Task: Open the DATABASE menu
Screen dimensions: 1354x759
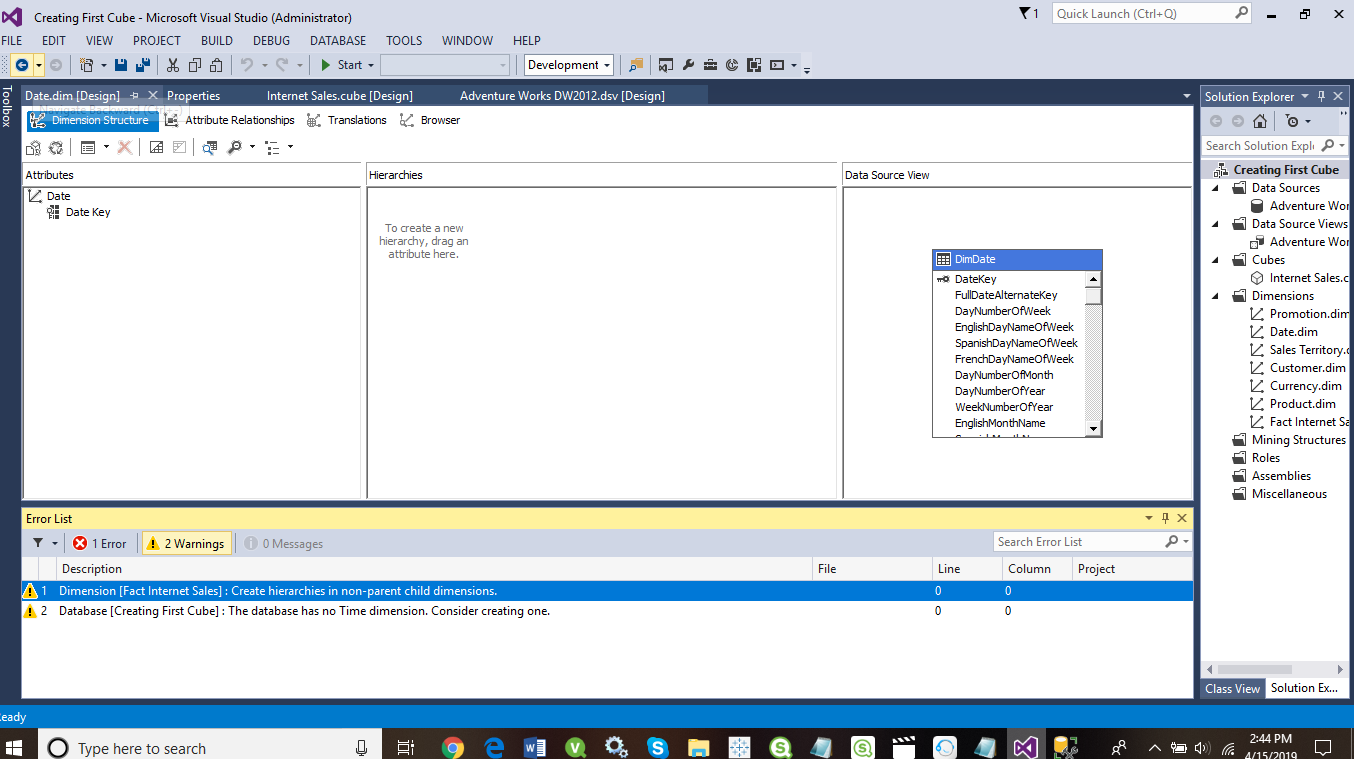Action: pyautogui.click(x=338, y=41)
